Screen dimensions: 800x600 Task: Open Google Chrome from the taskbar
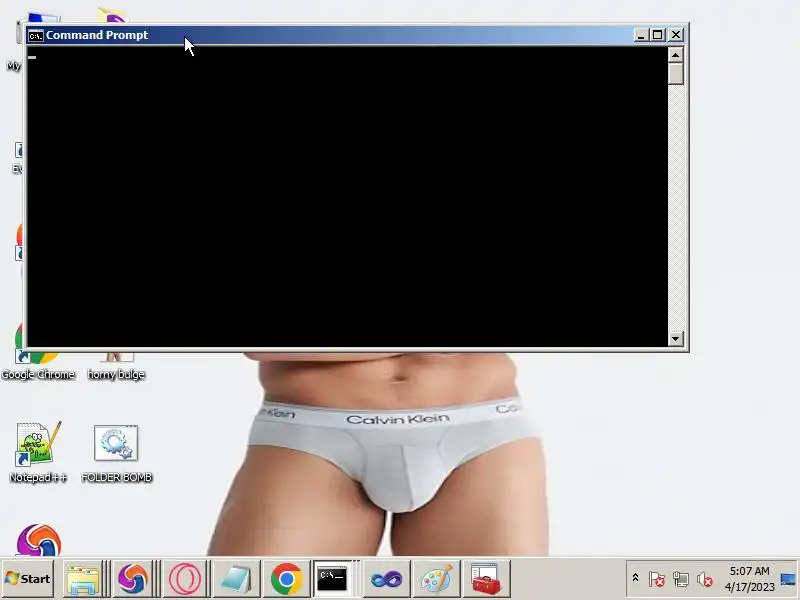point(286,579)
